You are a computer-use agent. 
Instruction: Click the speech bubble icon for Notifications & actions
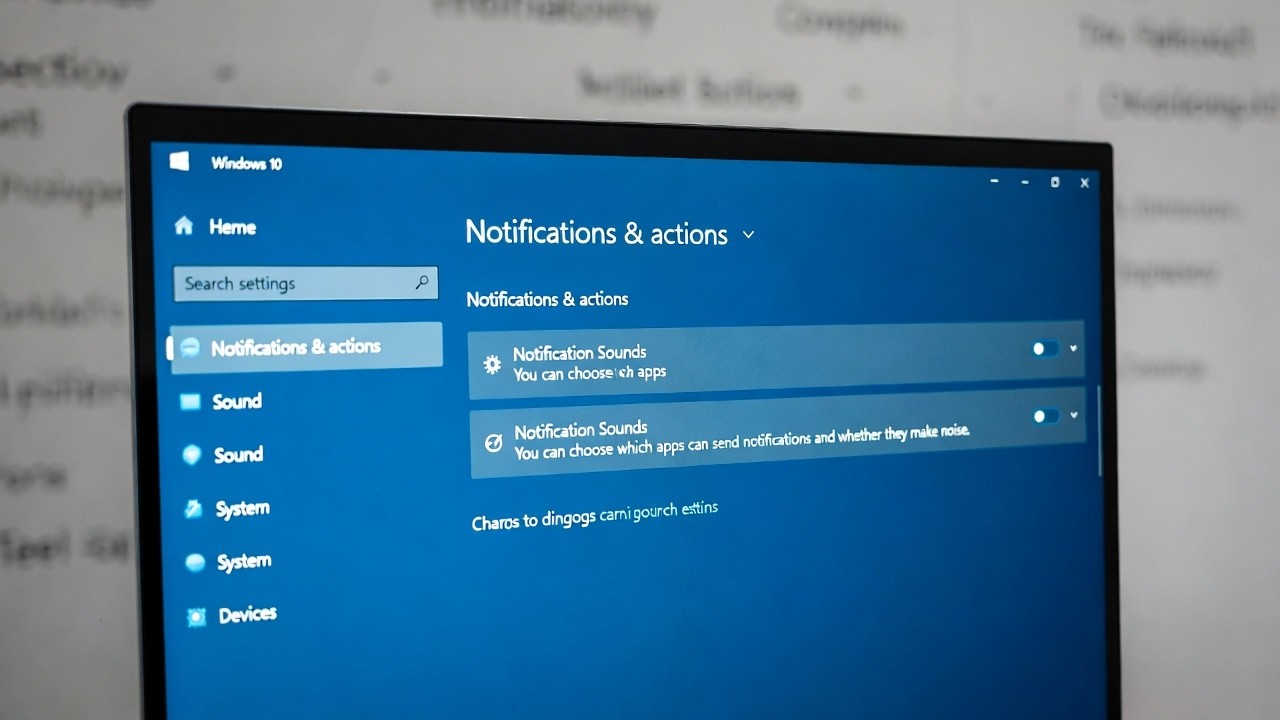pos(189,347)
